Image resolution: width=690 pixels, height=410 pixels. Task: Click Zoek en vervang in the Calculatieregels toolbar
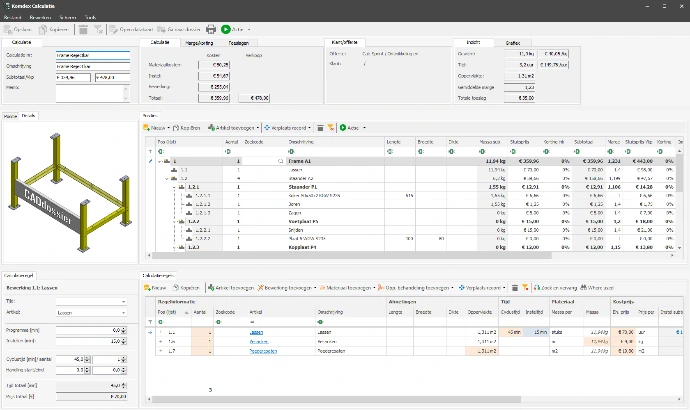[x=558, y=287]
